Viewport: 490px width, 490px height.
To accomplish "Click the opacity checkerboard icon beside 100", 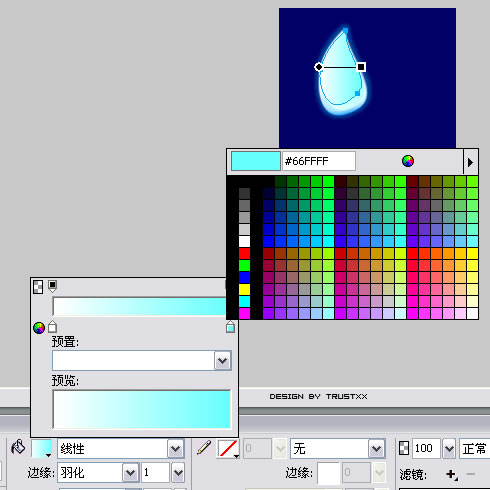I will point(404,448).
